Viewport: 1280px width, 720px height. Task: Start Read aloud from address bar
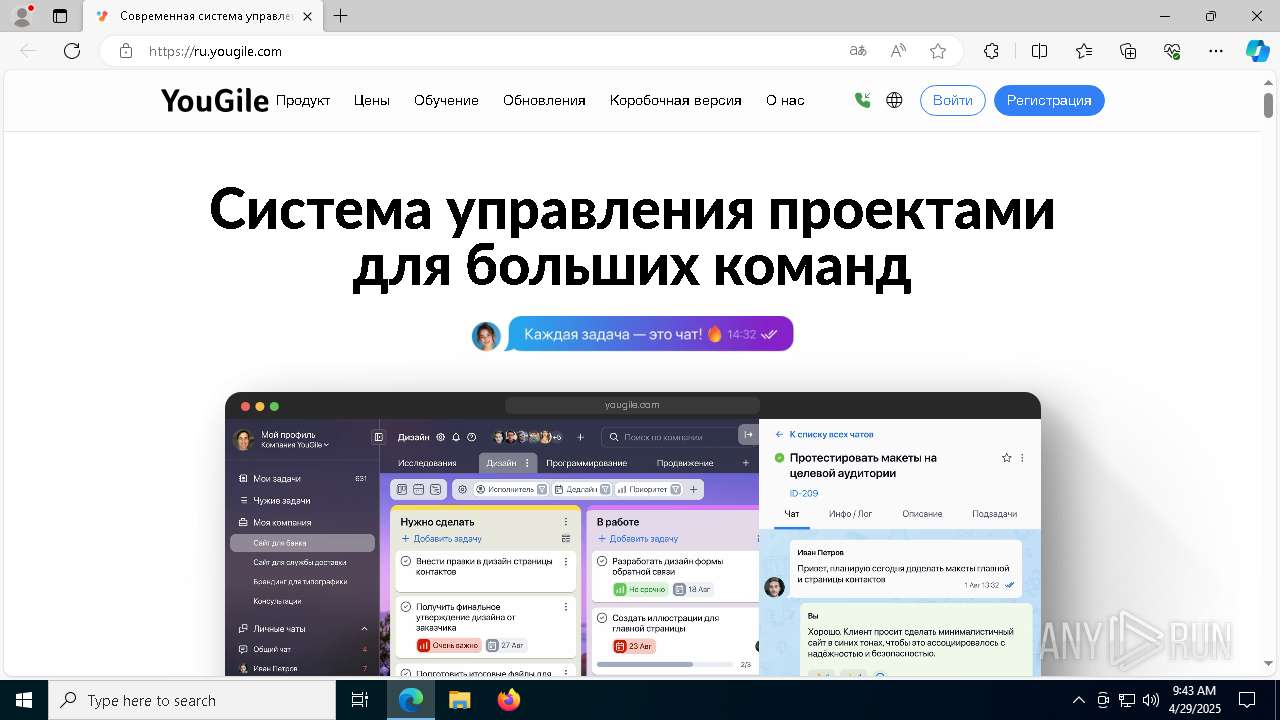coord(898,51)
